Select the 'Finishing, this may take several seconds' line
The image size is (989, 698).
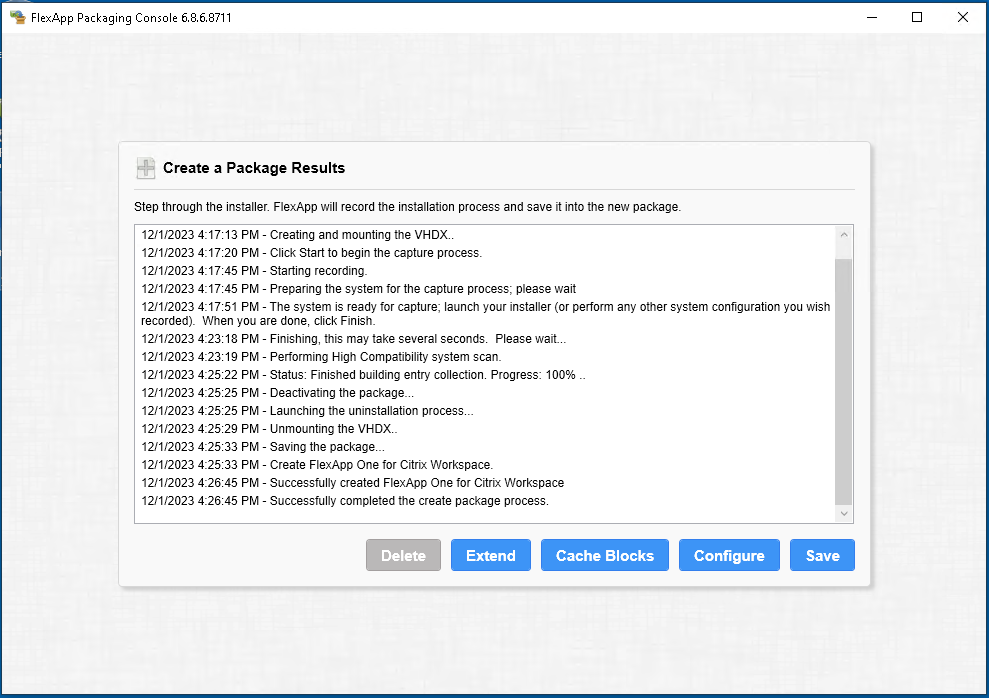[x=353, y=339]
